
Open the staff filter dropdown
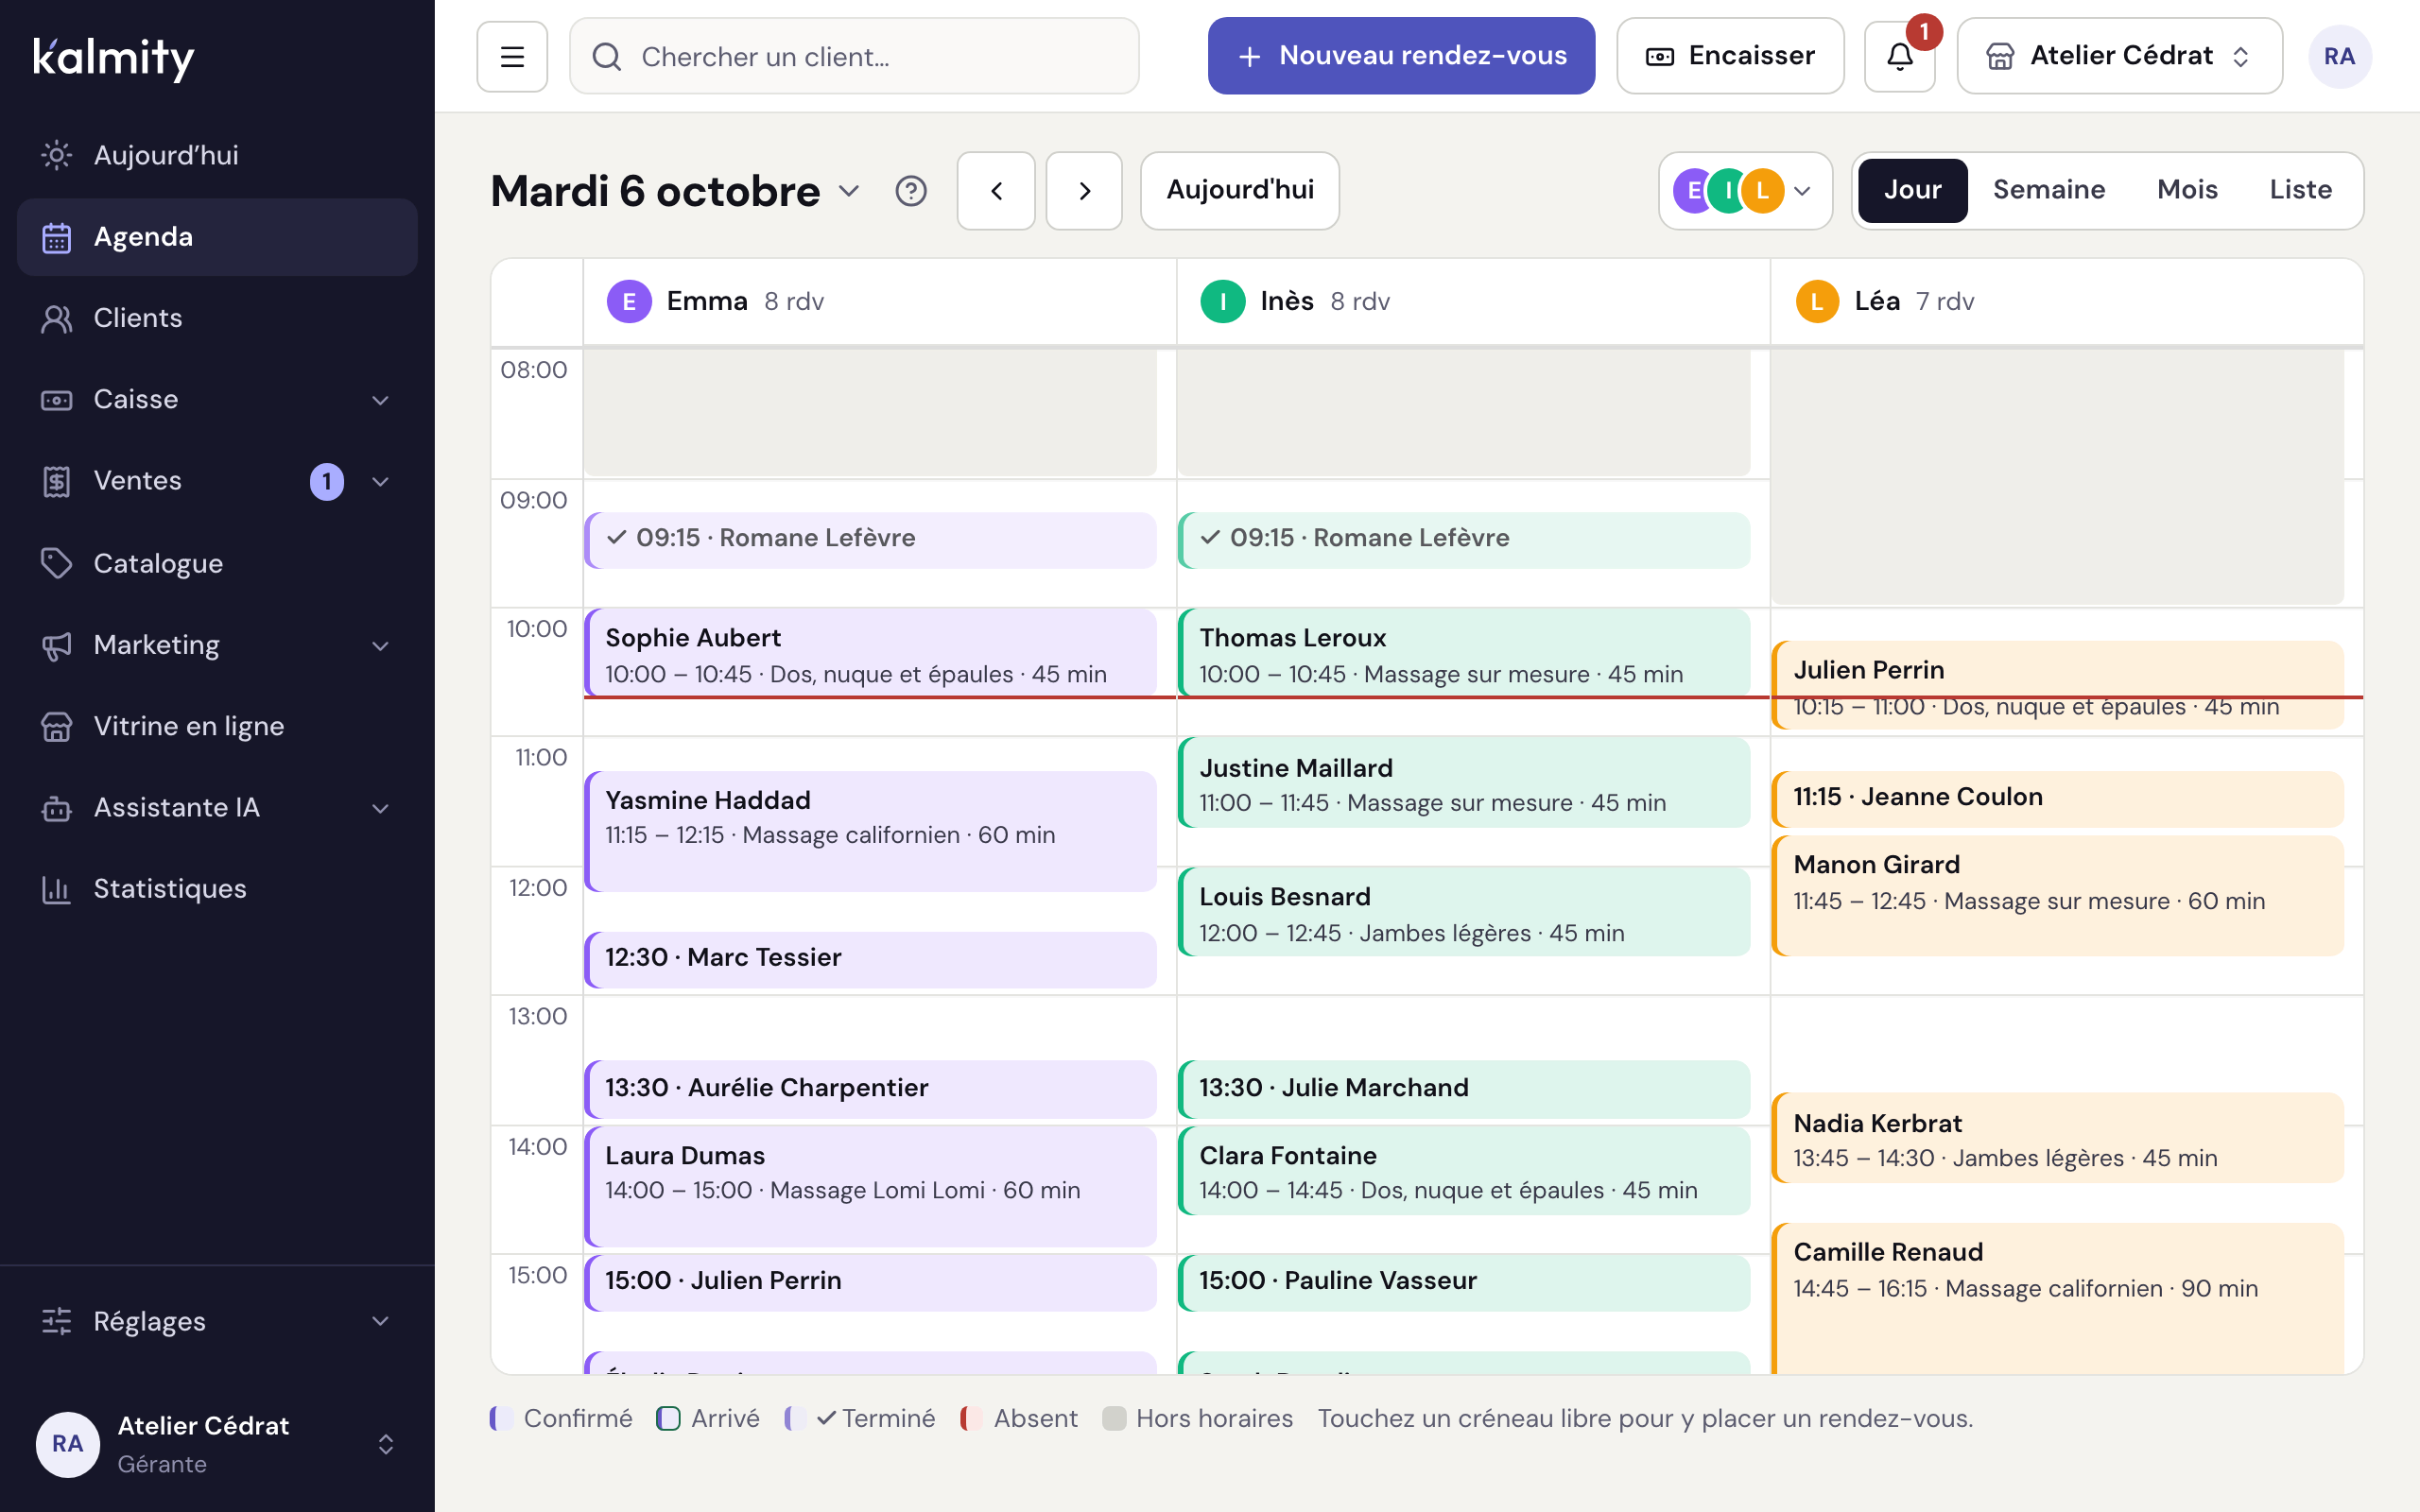click(1745, 191)
